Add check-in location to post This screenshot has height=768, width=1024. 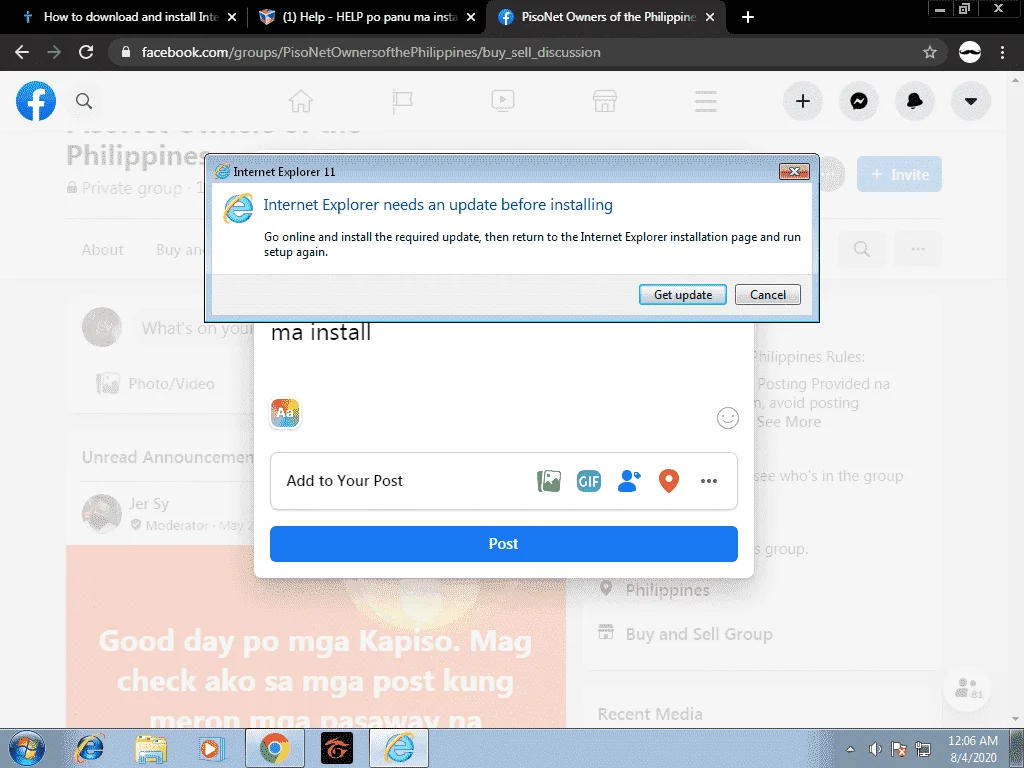669,481
